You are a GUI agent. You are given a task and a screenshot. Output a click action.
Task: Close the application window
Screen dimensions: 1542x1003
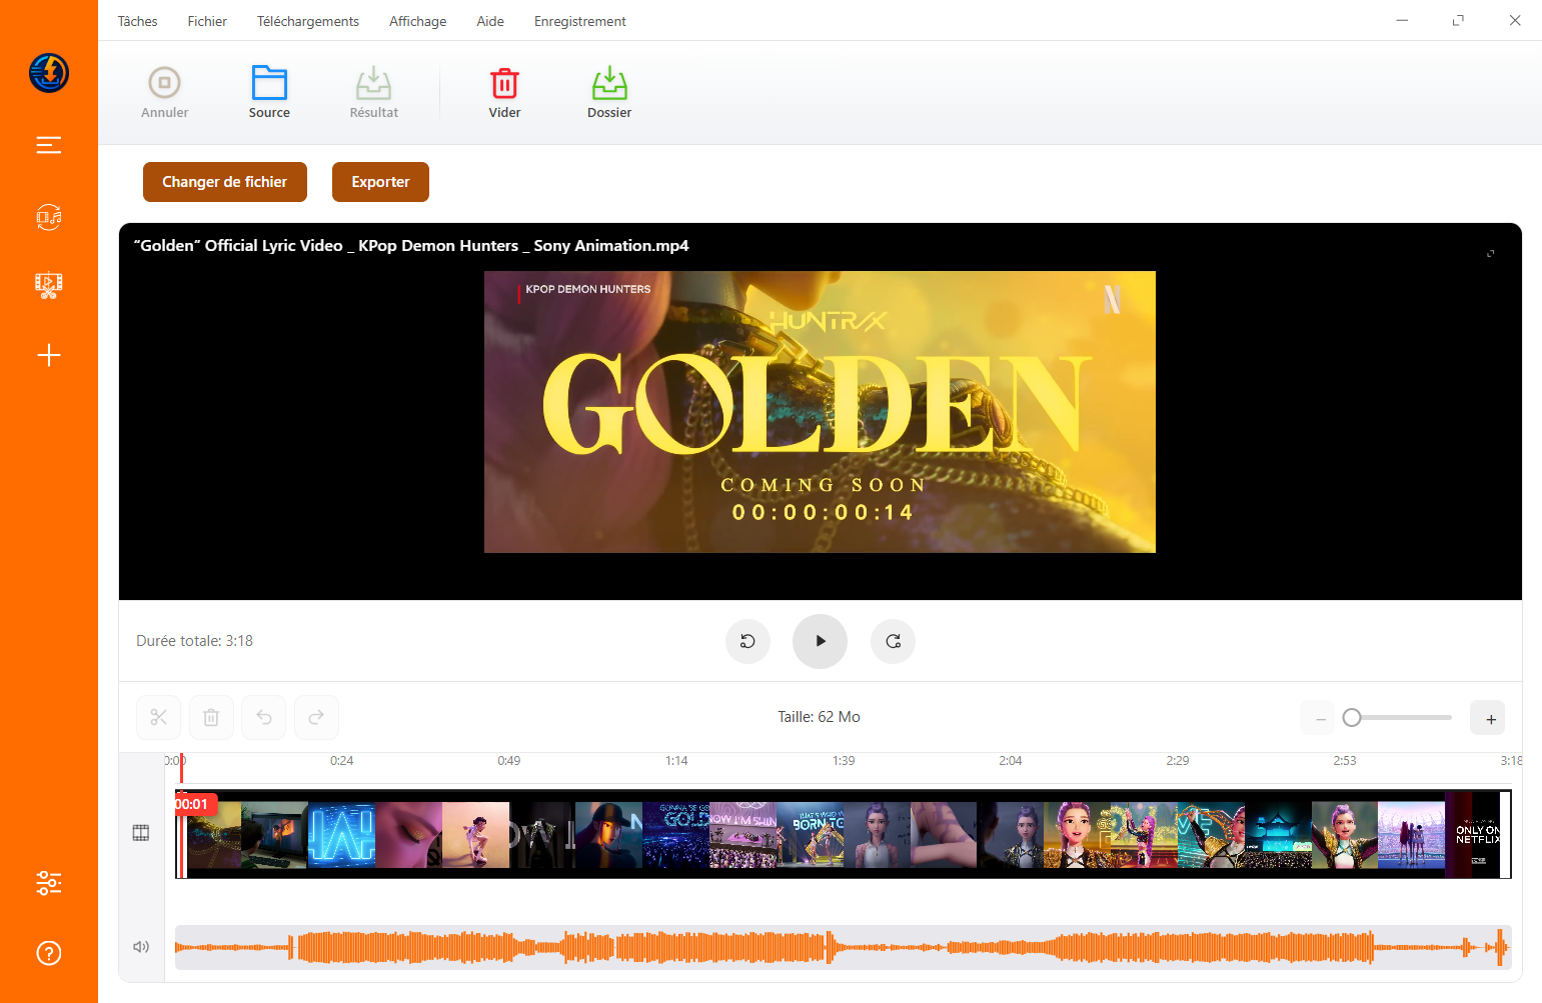(1515, 20)
